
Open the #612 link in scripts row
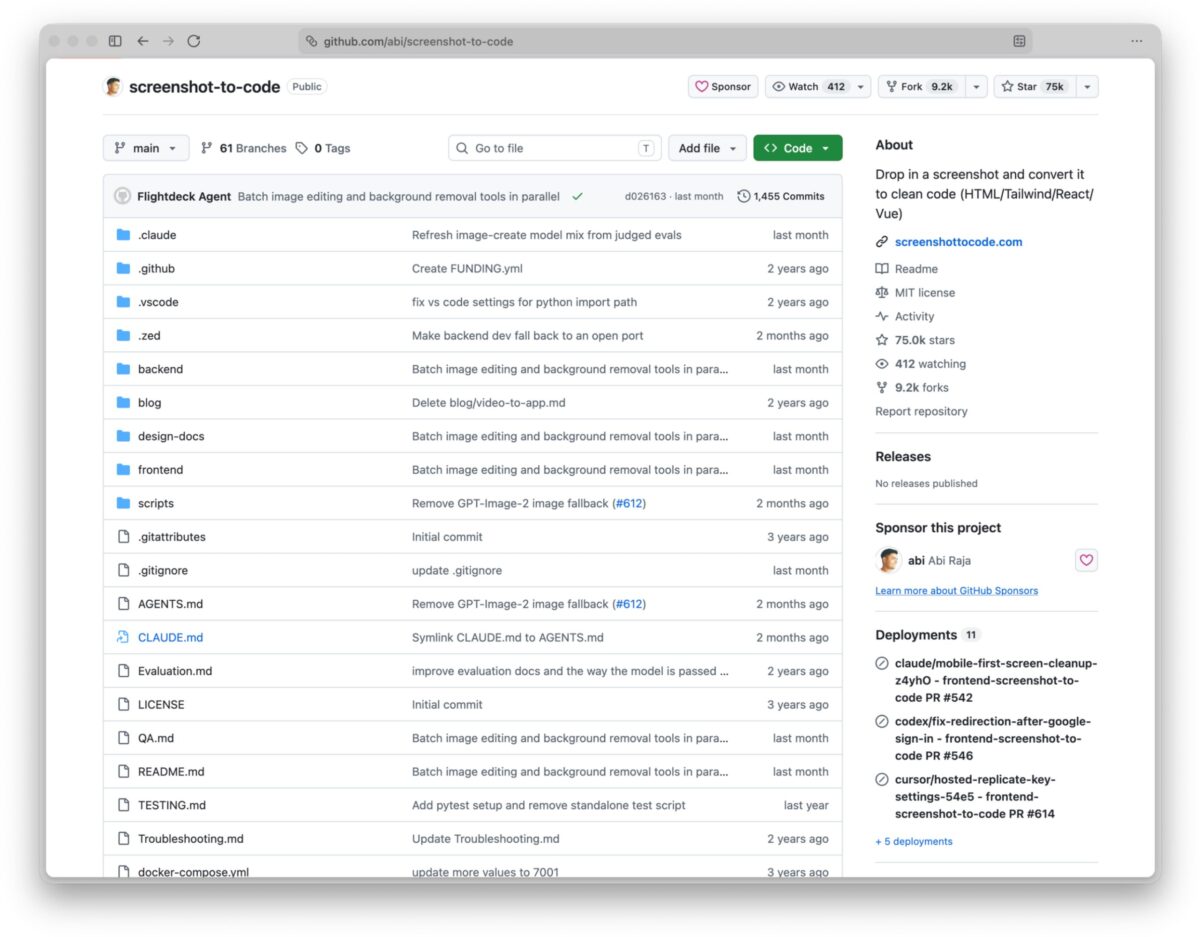coord(629,503)
